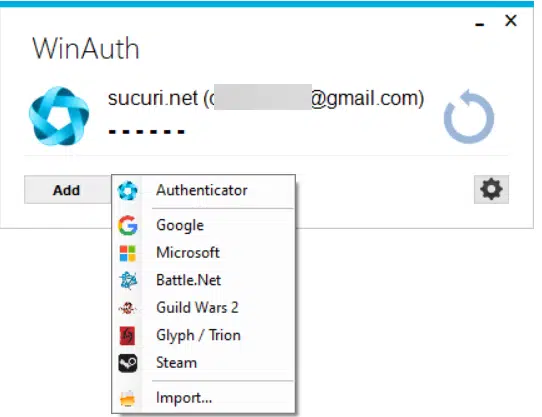Click the Guild Wars 2 icon
This screenshot has height=417, width=542.
pyautogui.click(x=127, y=308)
